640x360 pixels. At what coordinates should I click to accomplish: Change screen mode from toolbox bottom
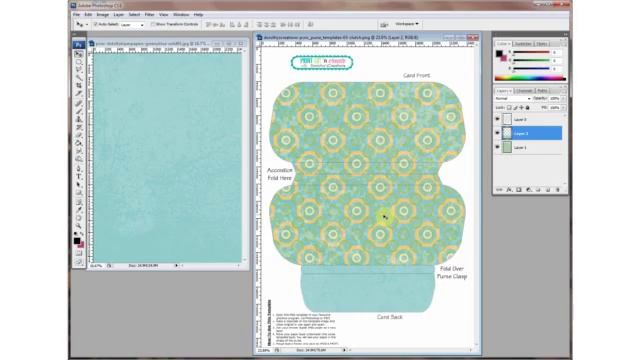pyautogui.click(x=79, y=262)
